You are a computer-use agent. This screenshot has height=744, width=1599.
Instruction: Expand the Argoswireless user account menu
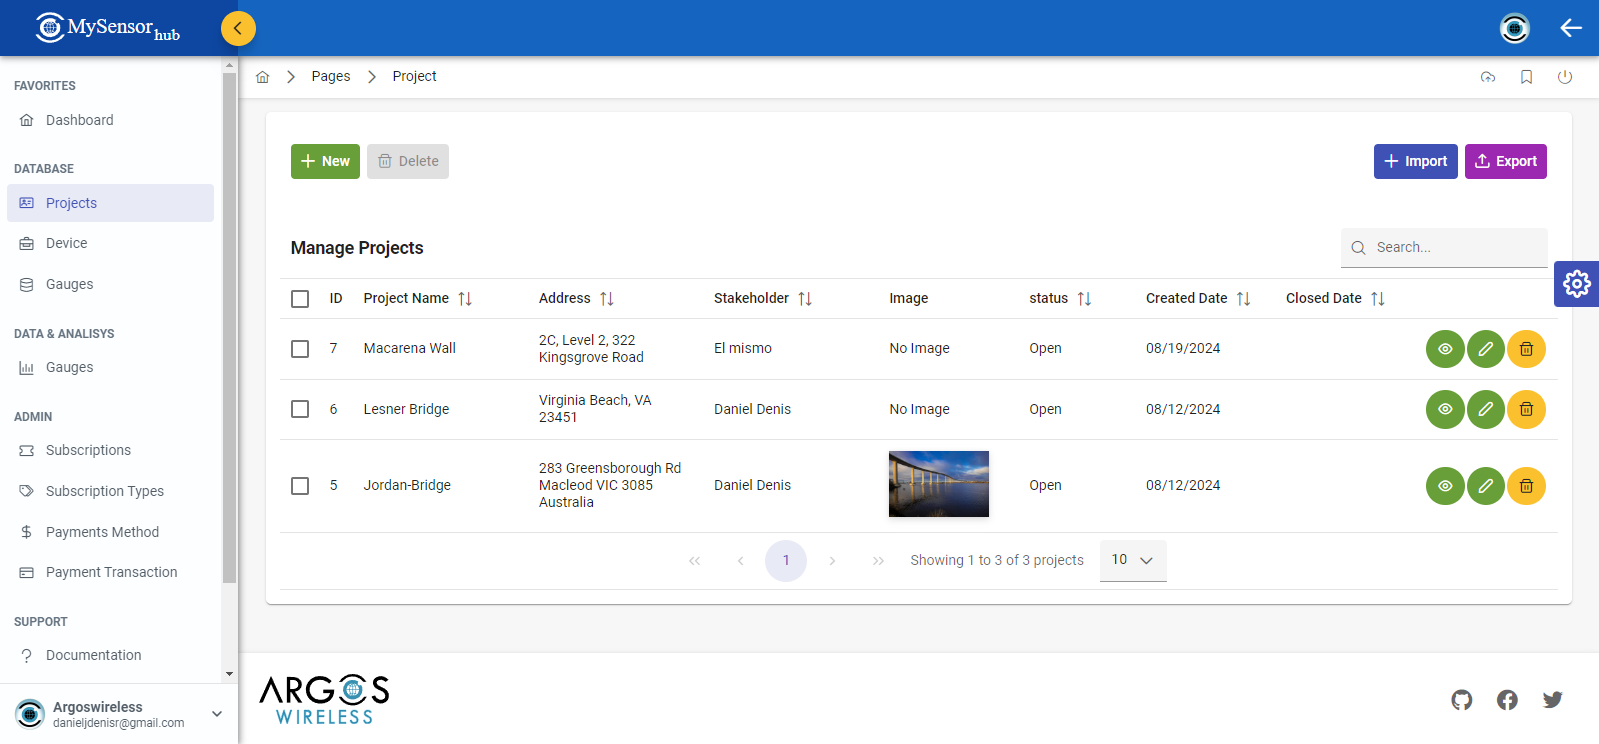(216, 714)
